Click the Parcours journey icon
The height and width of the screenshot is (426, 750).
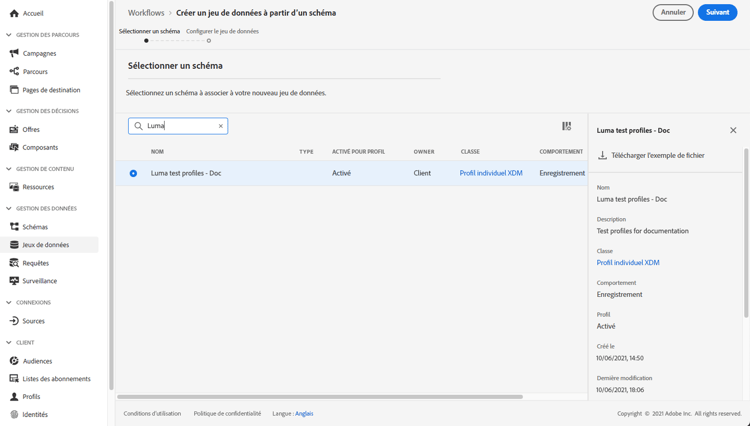point(14,71)
